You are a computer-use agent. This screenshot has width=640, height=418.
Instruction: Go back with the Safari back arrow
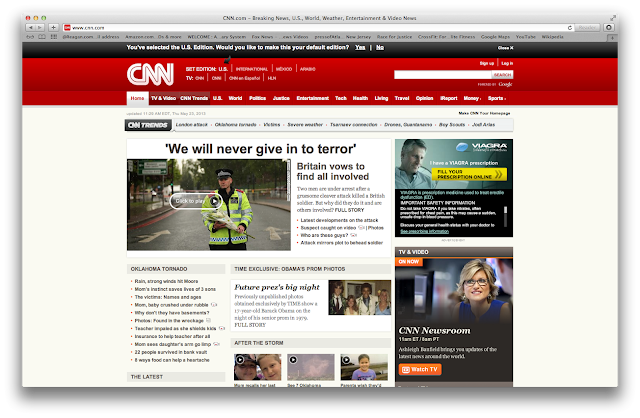coord(30,27)
